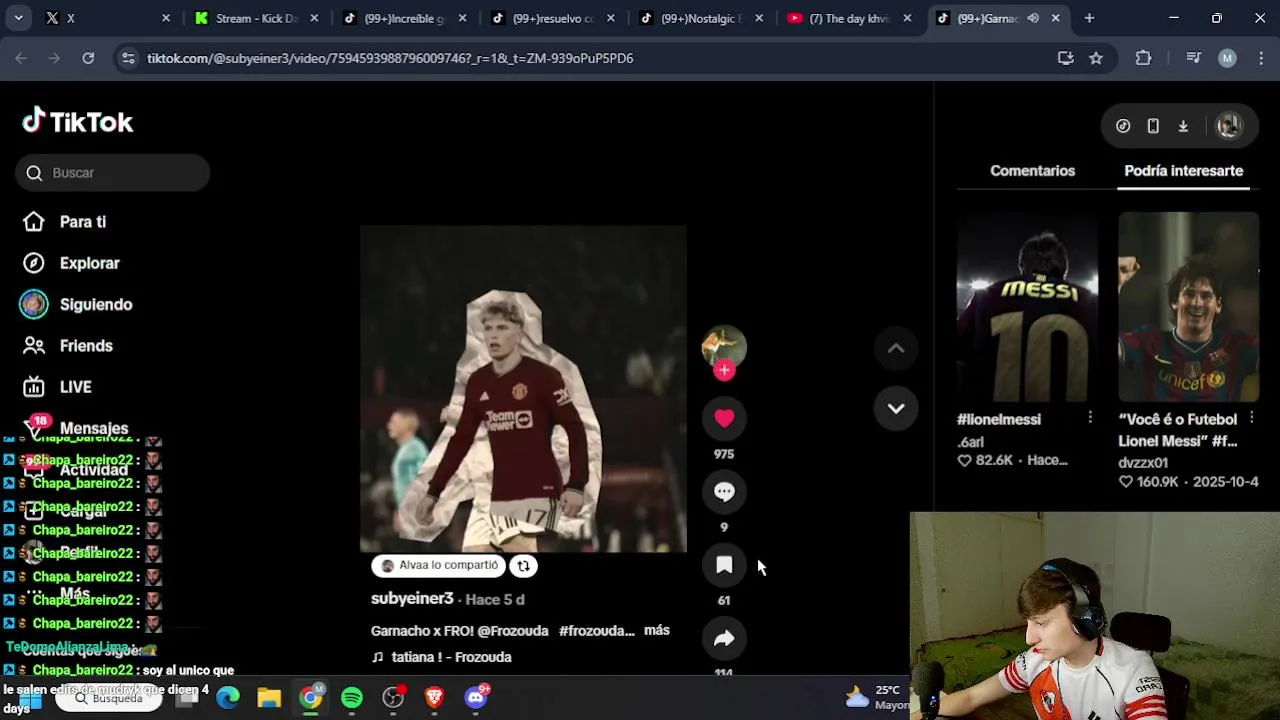
Task: Open Friends page
Action: pos(86,345)
